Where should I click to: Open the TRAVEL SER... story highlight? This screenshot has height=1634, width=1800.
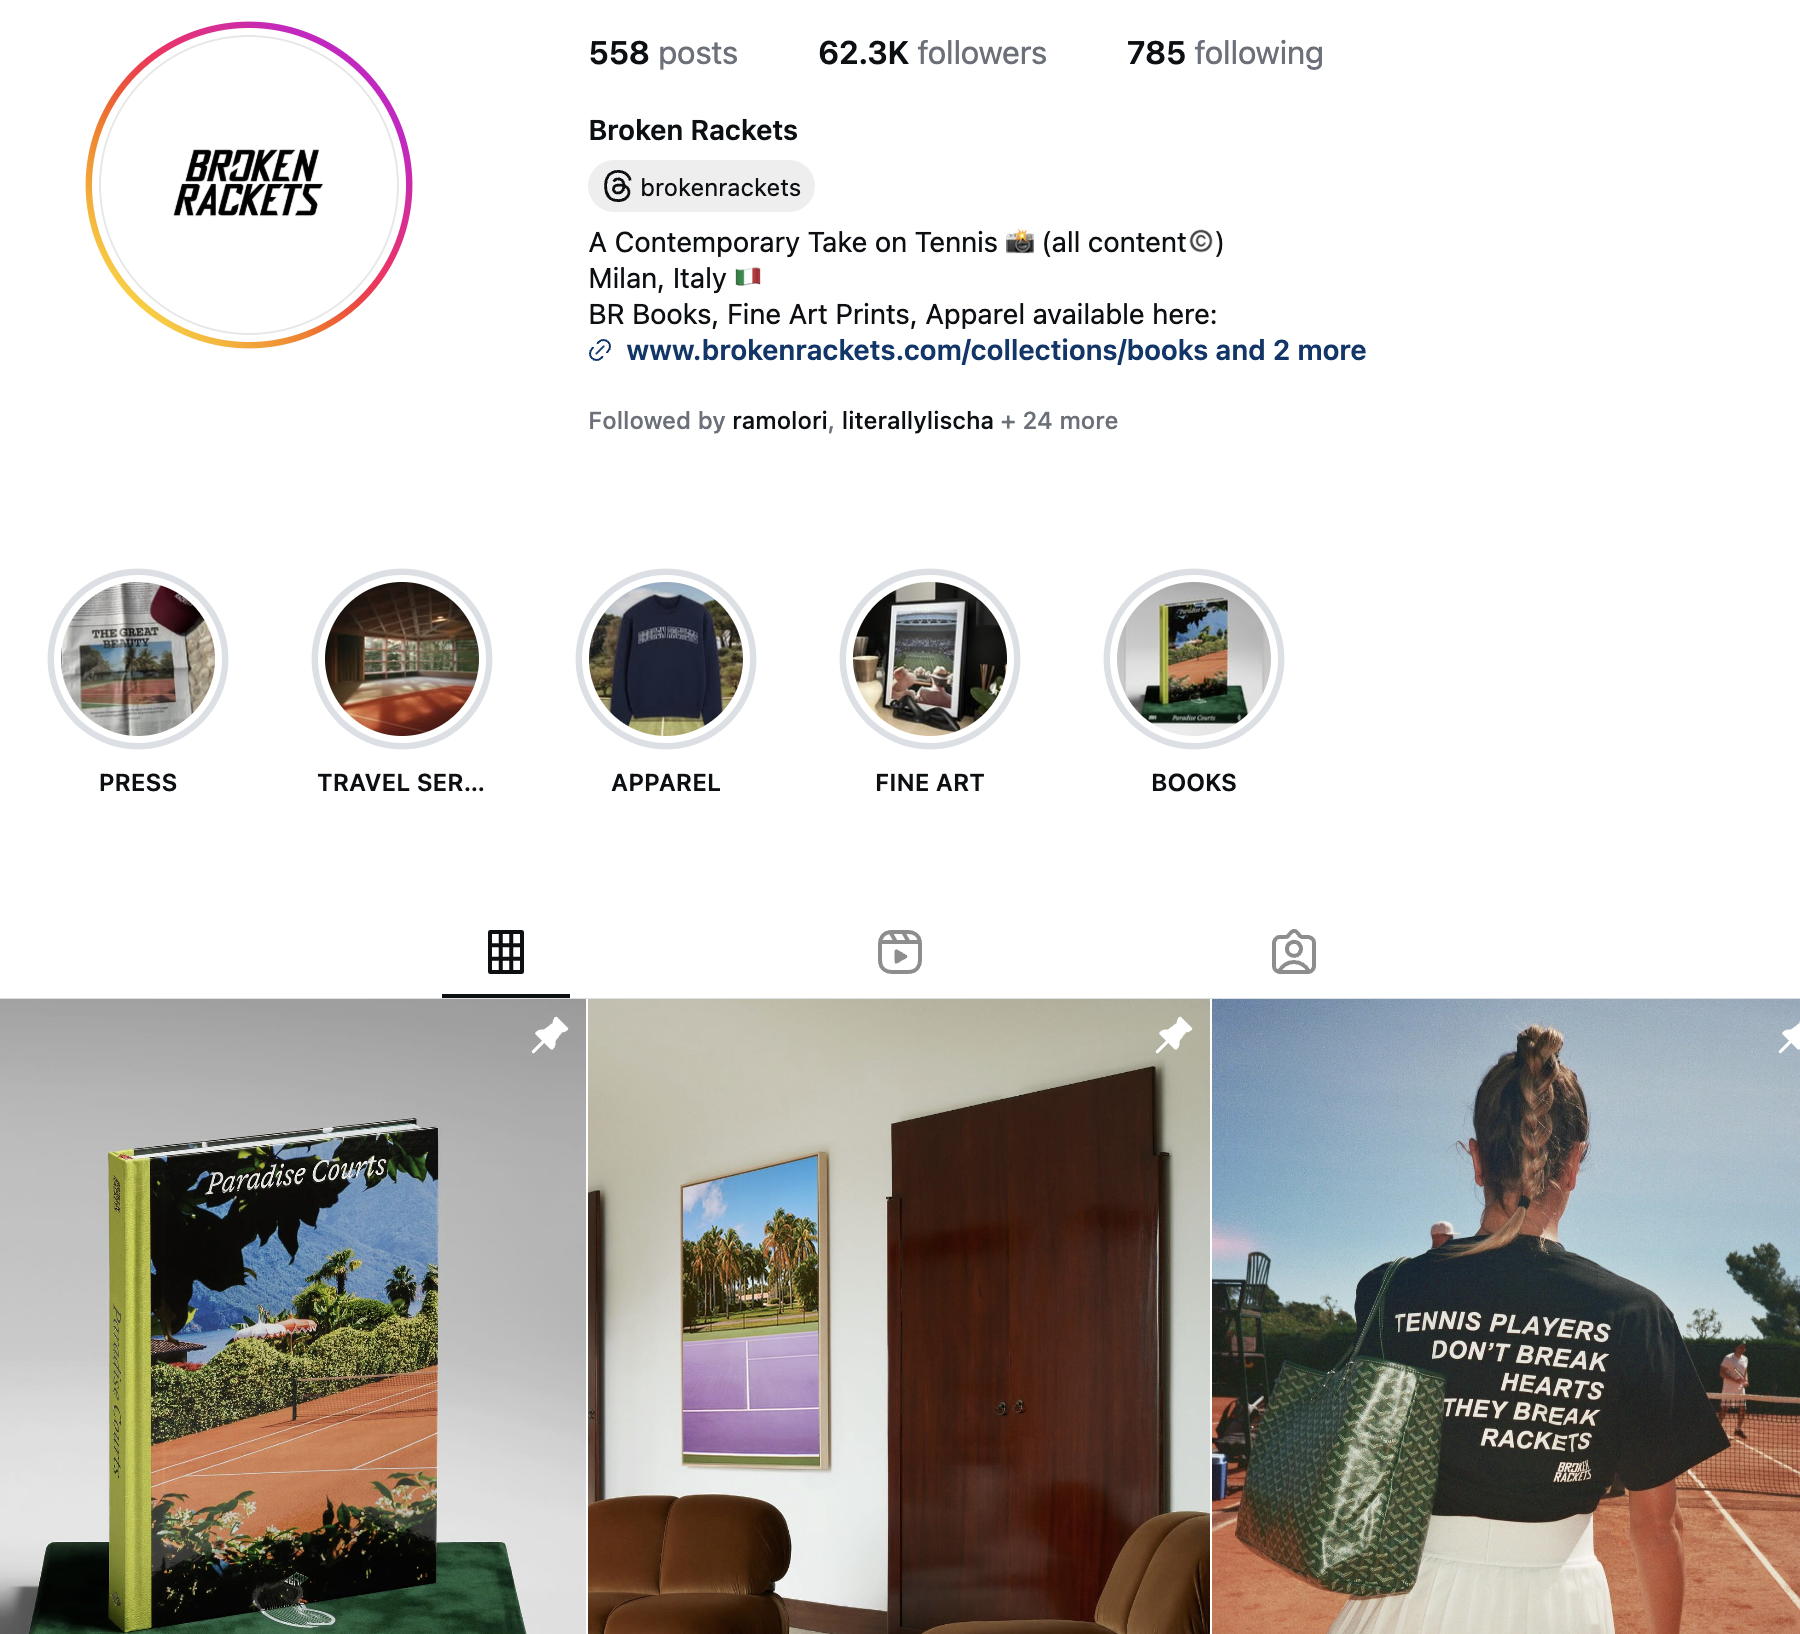(402, 659)
